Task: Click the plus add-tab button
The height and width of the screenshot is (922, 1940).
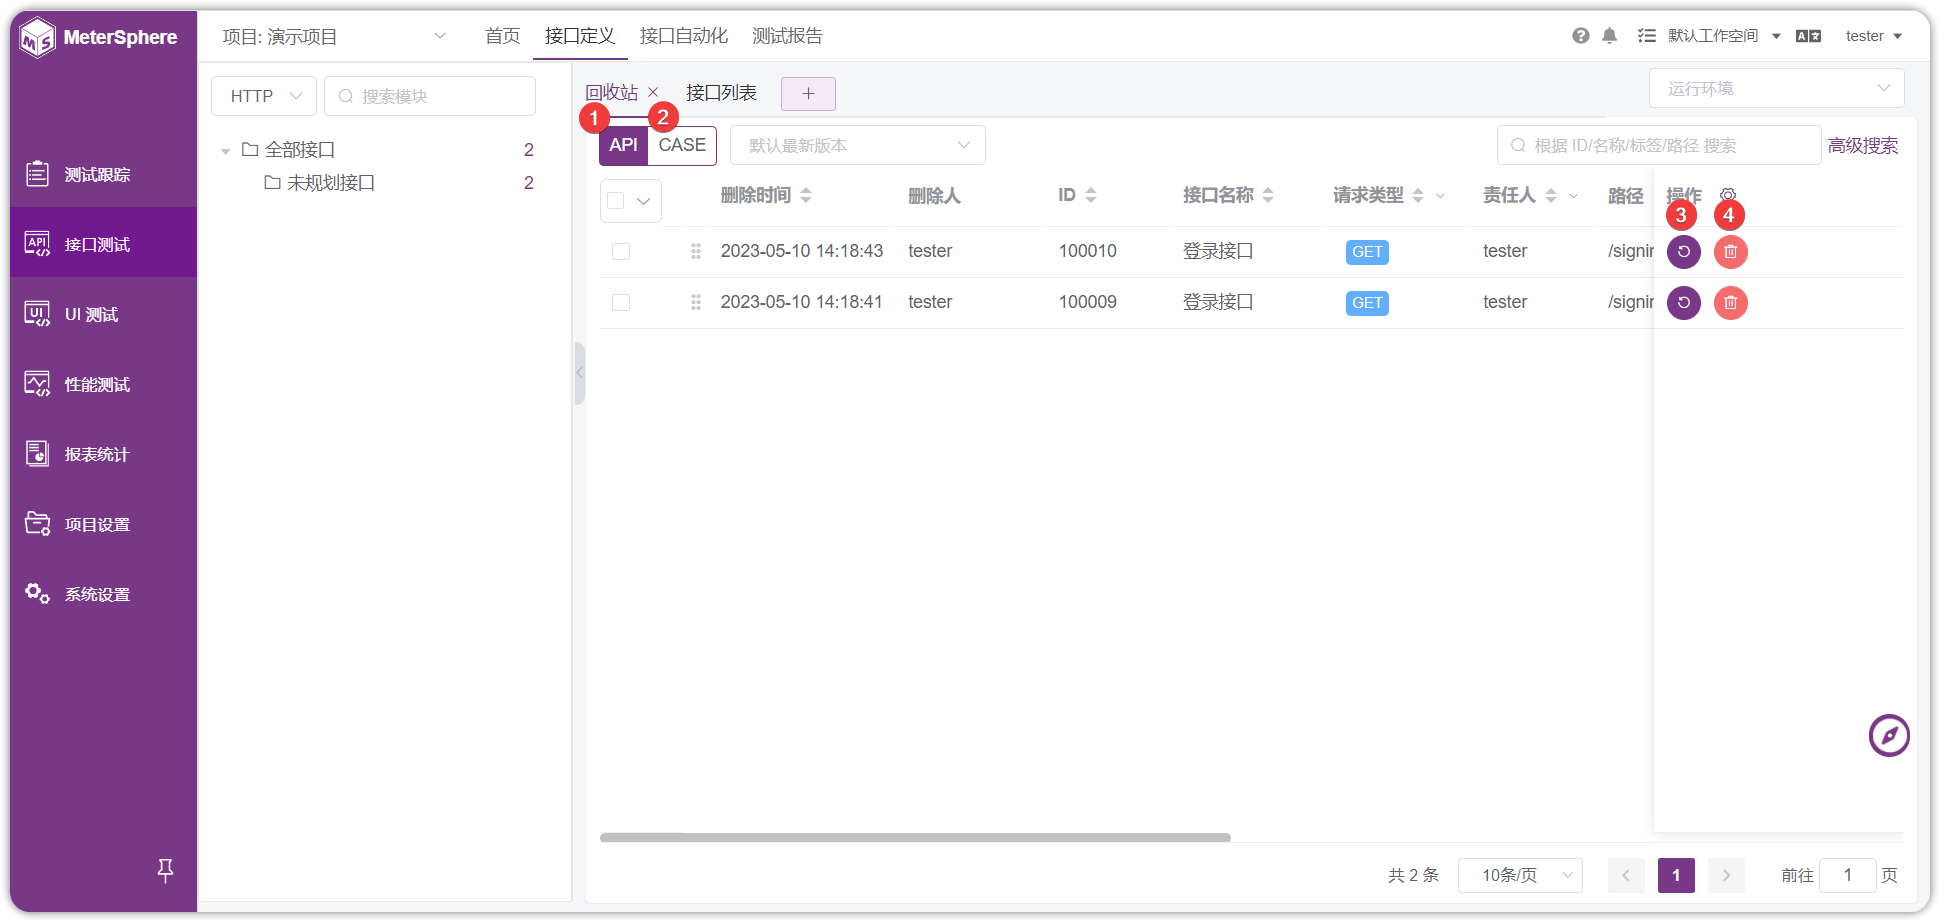Action: [808, 94]
